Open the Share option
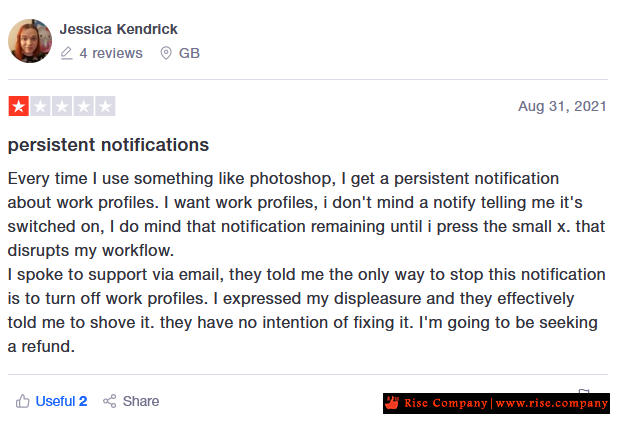The image size is (631, 427). click(141, 401)
